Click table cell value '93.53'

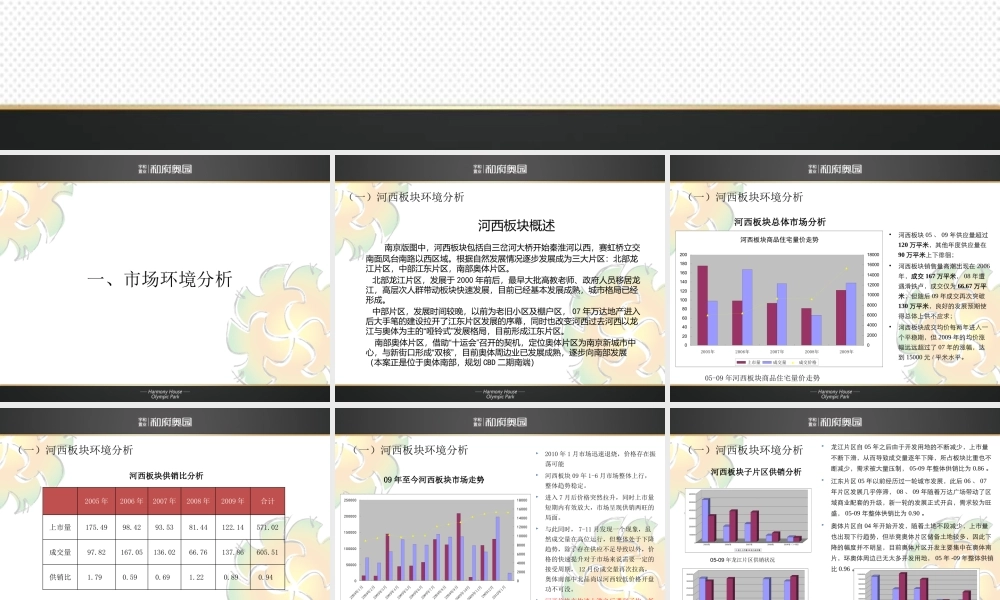(x=165, y=527)
